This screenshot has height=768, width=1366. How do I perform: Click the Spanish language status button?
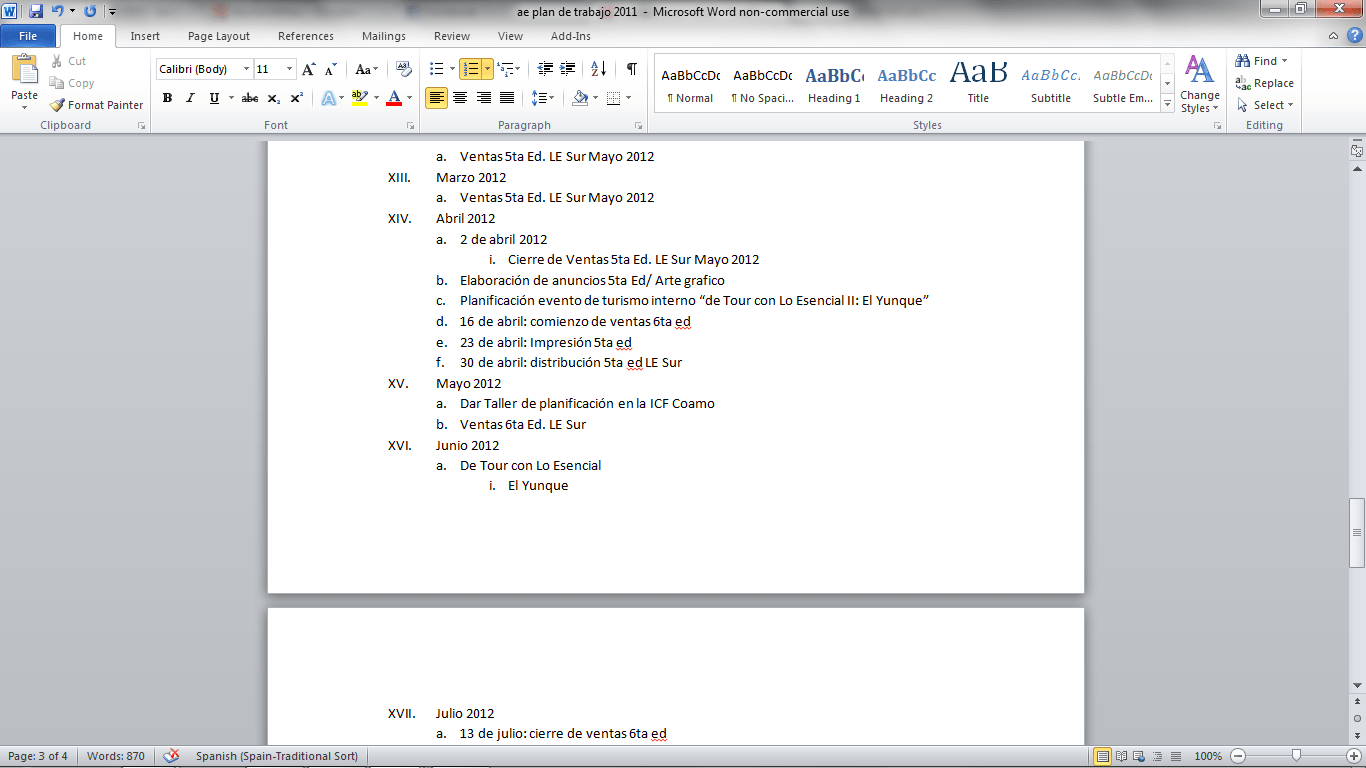point(277,756)
